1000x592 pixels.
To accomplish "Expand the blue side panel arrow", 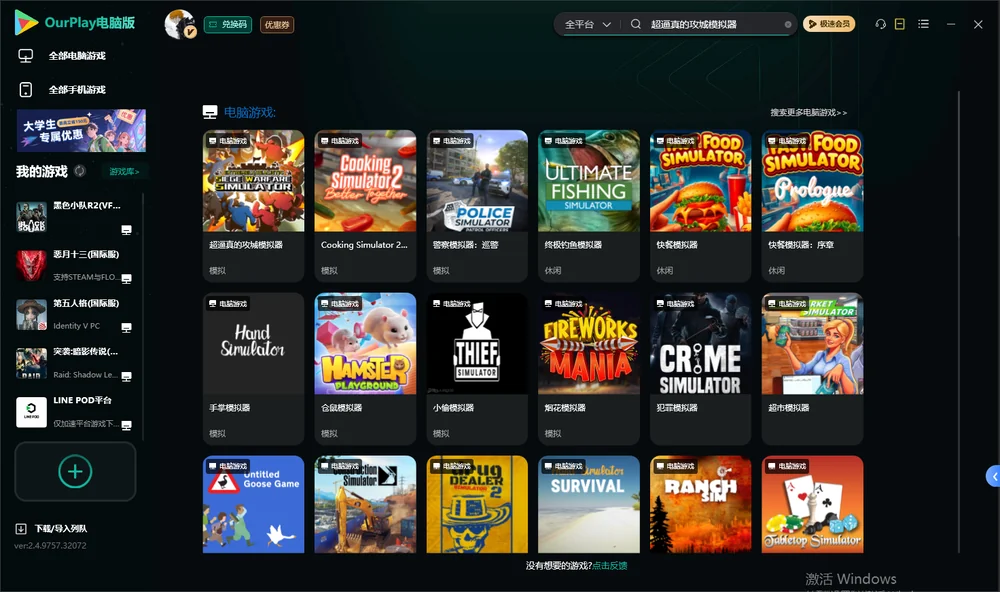I will 993,477.
